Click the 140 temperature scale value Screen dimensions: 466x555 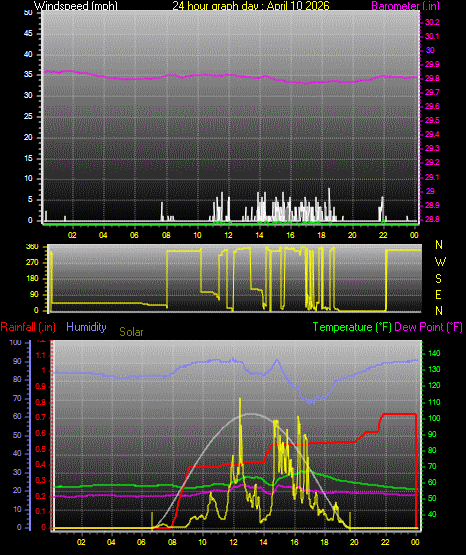coord(434,353)
